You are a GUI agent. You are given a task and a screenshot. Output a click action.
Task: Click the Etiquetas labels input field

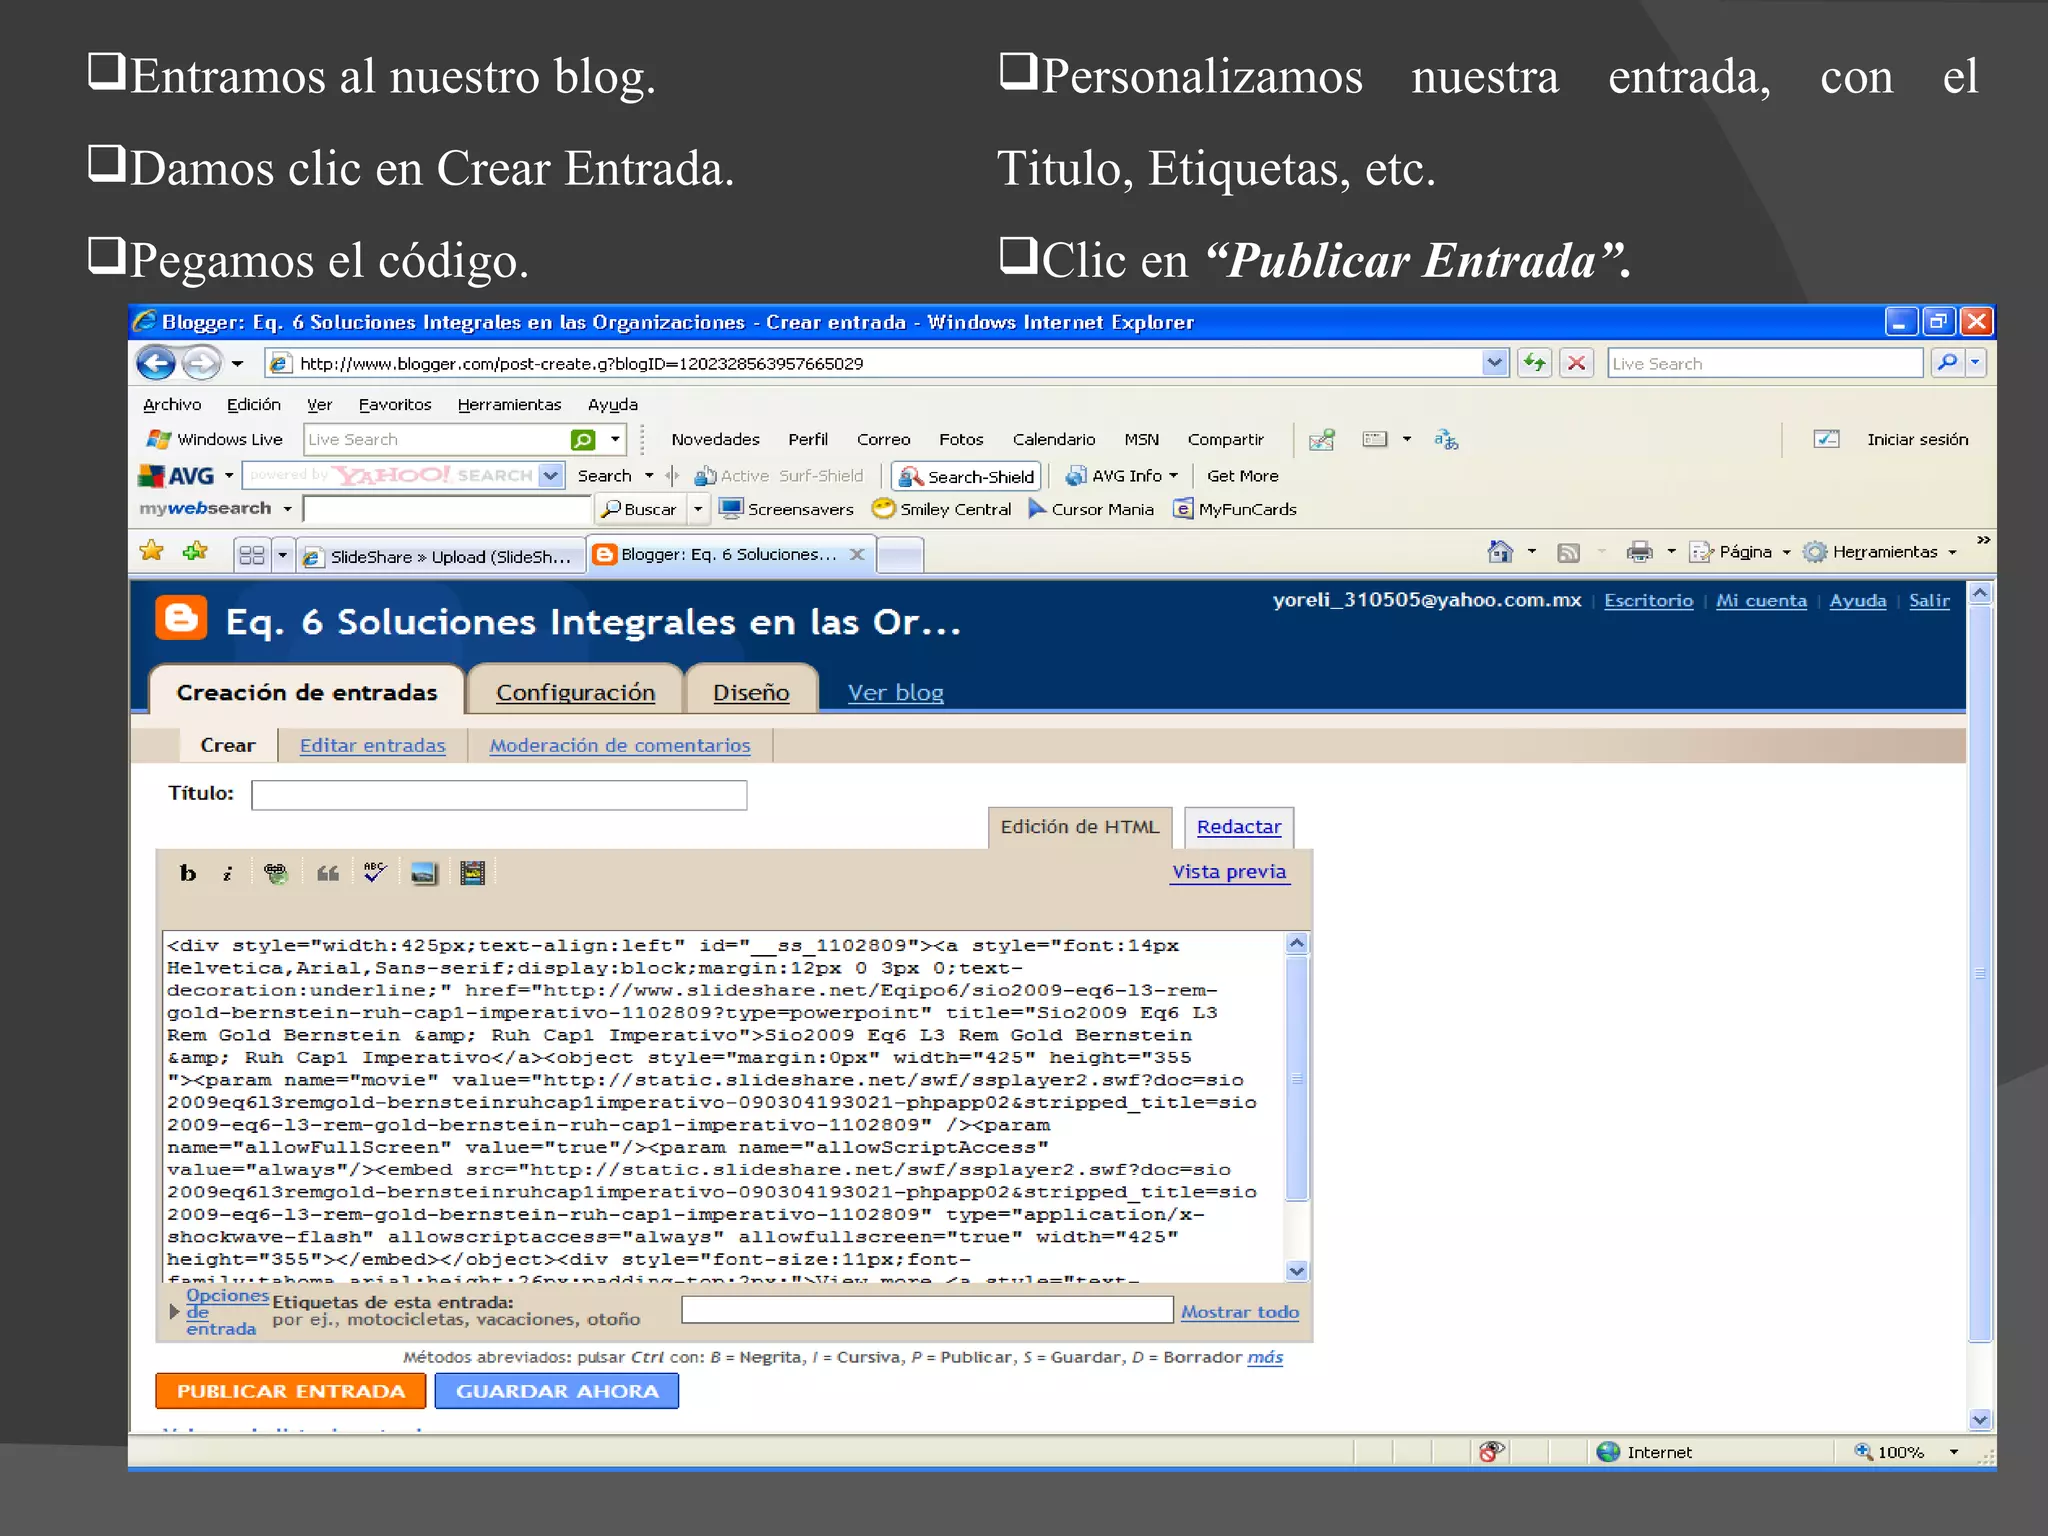(927, 1310)
